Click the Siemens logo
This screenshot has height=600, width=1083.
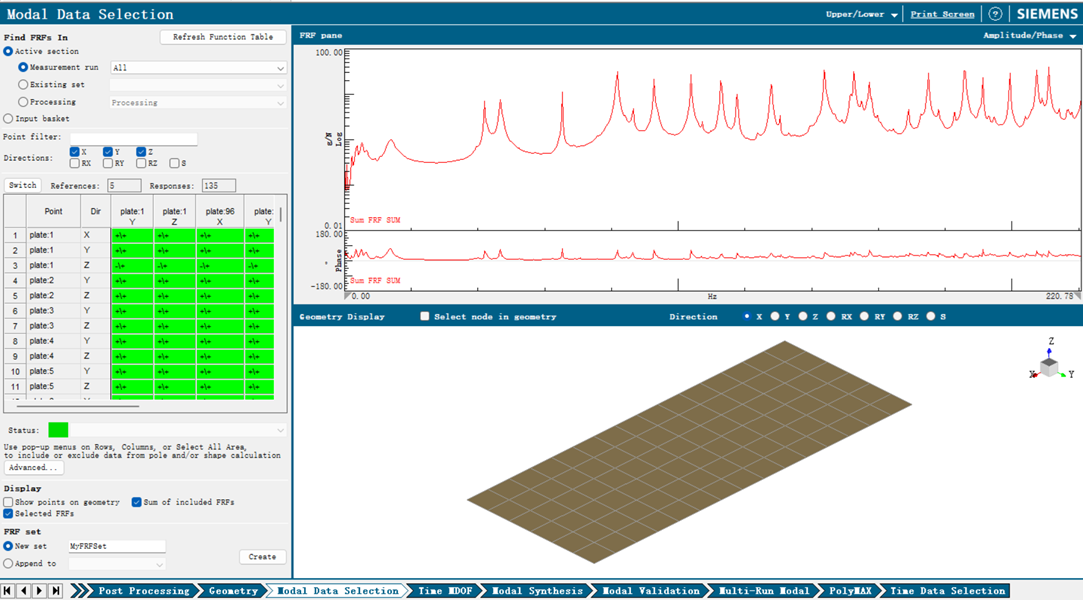coord(1047,14)
